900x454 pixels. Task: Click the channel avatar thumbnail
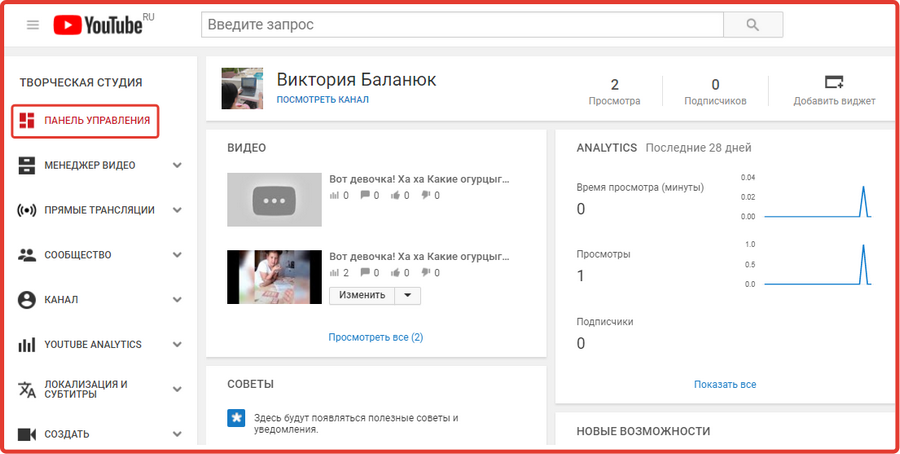click(242, 88)
